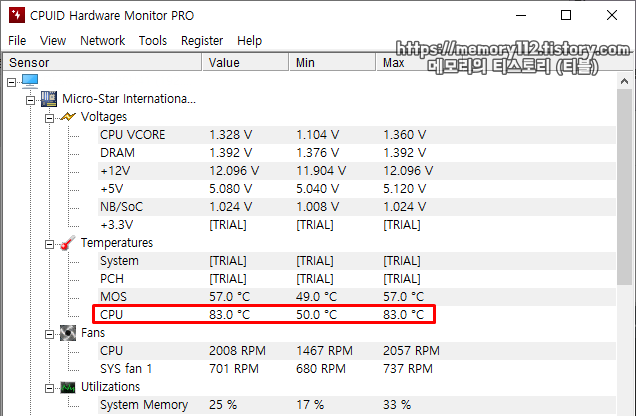636x416 pixels.
Task: Select the +3.3V voltage row
Action: 357,225
